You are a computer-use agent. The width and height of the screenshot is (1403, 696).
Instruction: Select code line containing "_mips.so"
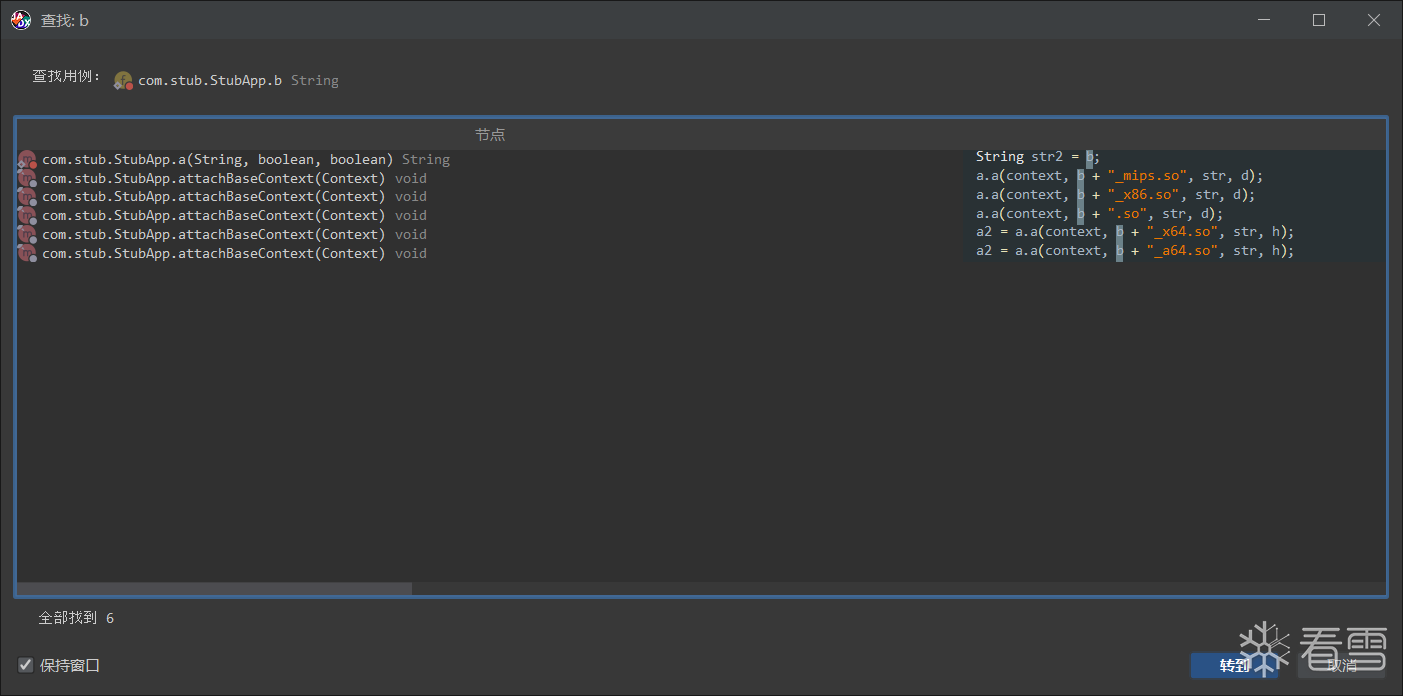click(1119, 176)
